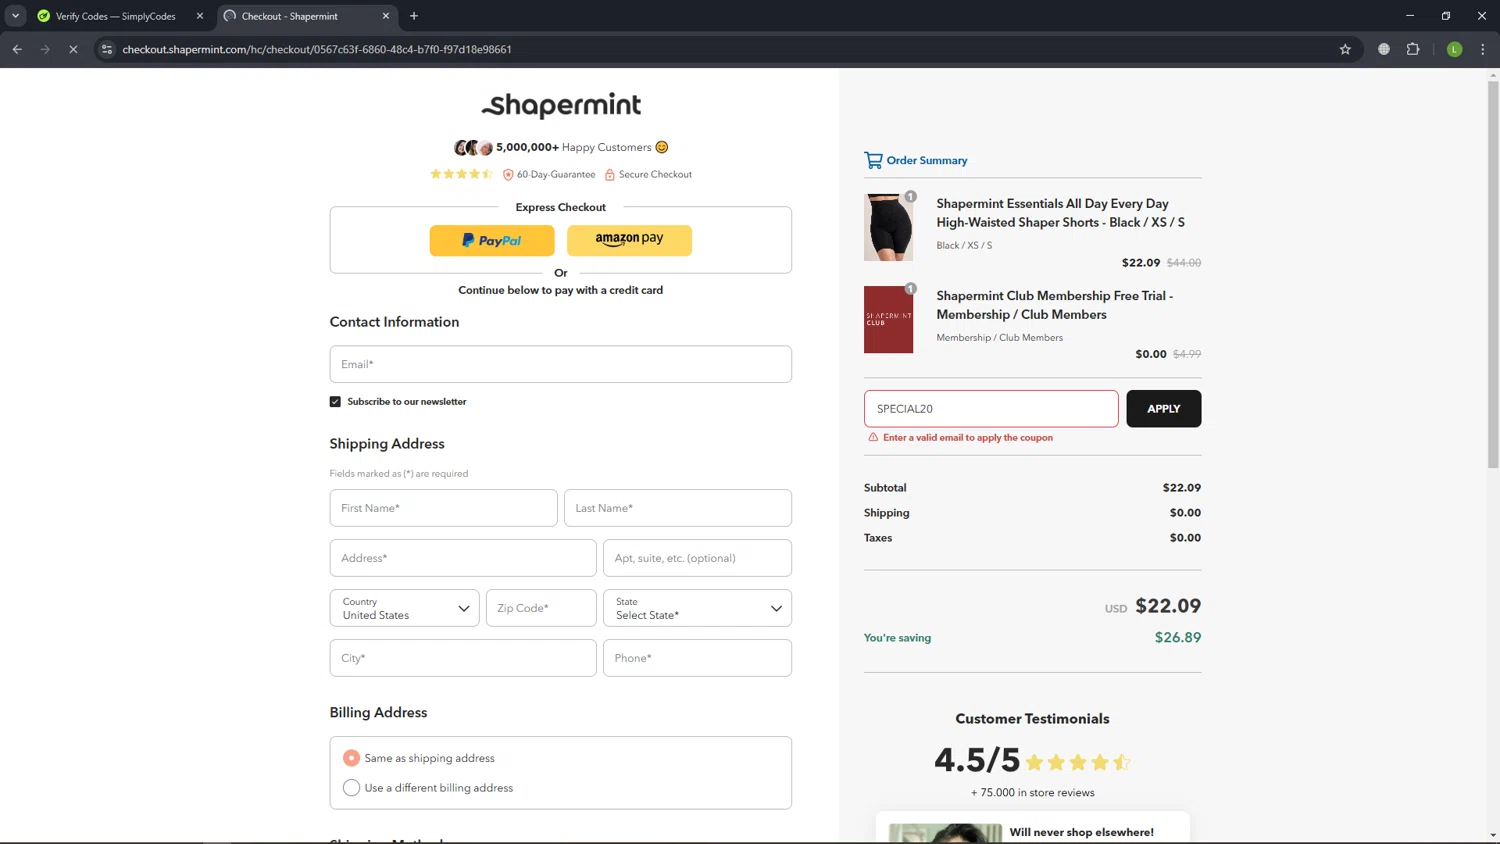Click the back navigation arrow
The width and height of the screenshot is (1500, 844).
[17, 49]
